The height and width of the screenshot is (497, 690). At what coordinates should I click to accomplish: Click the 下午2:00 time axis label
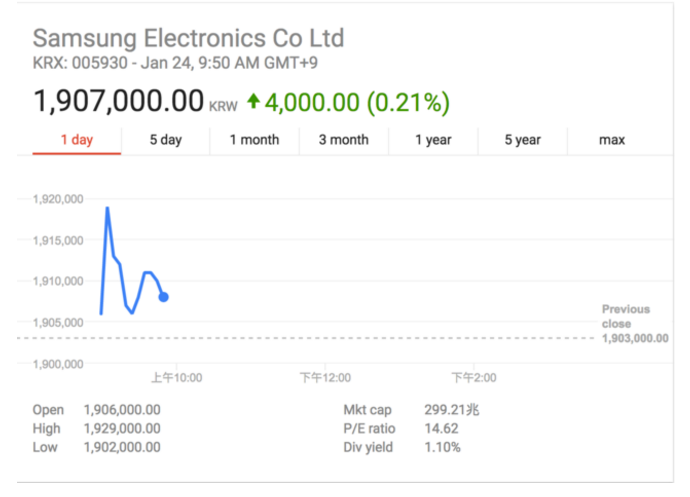point(474,378)
